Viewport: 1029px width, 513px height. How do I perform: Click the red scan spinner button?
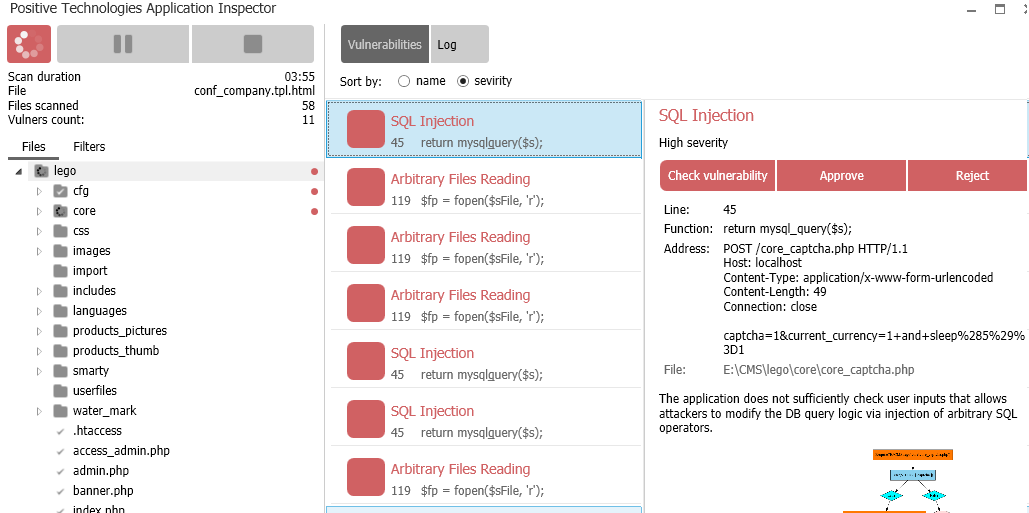pyautogui.click(x=29, y=44)
